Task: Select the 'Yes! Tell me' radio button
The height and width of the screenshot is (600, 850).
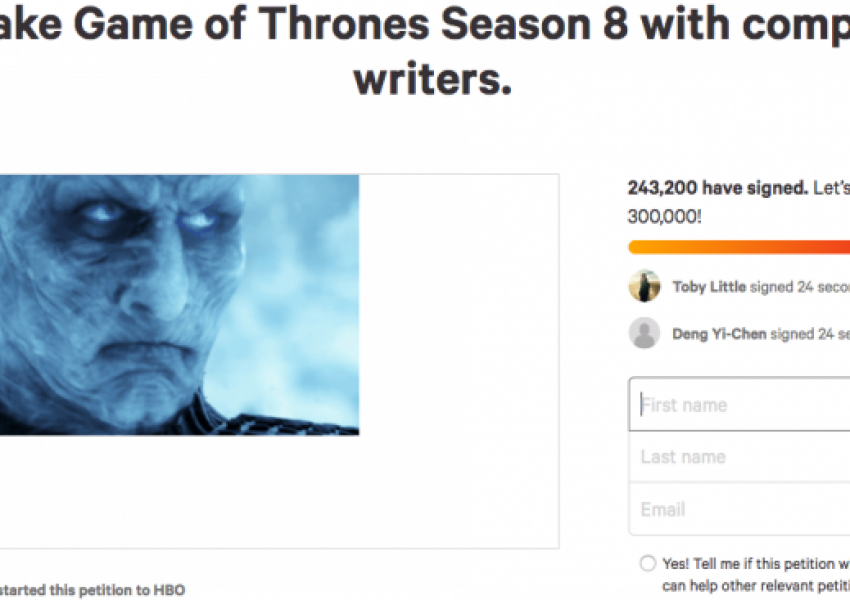Action: [647, 564]
